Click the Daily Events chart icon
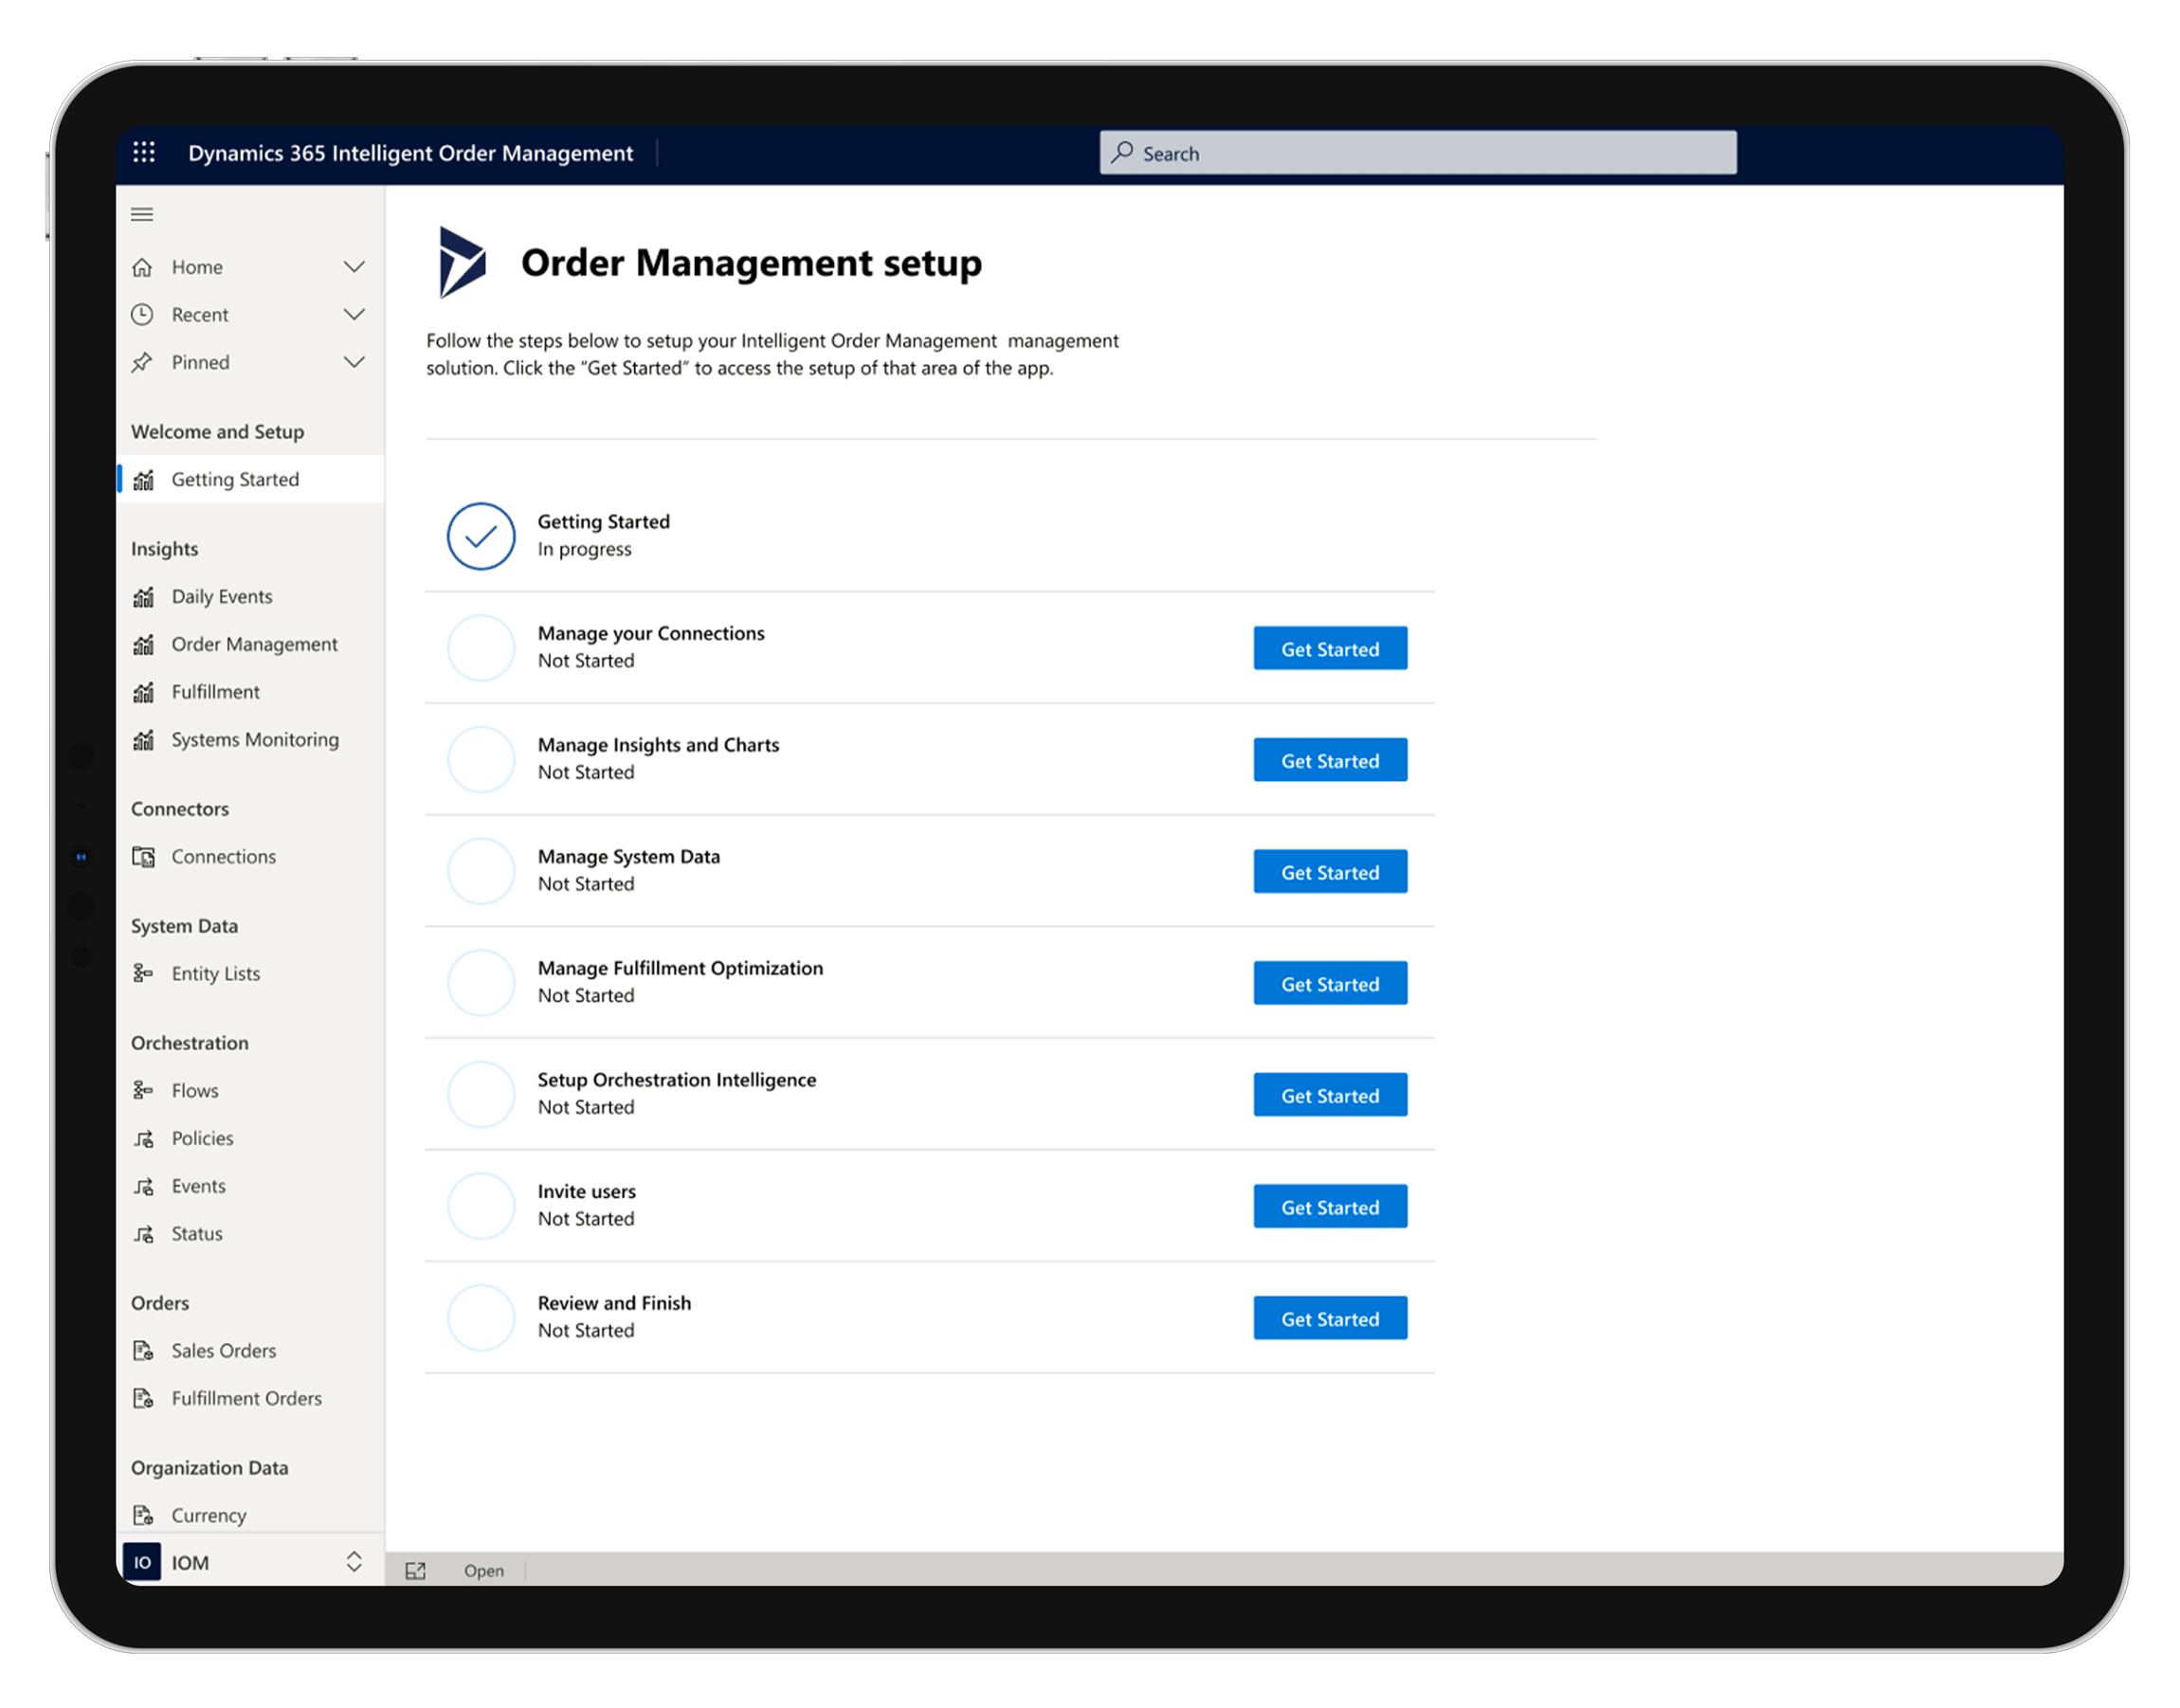 [144, 597]
